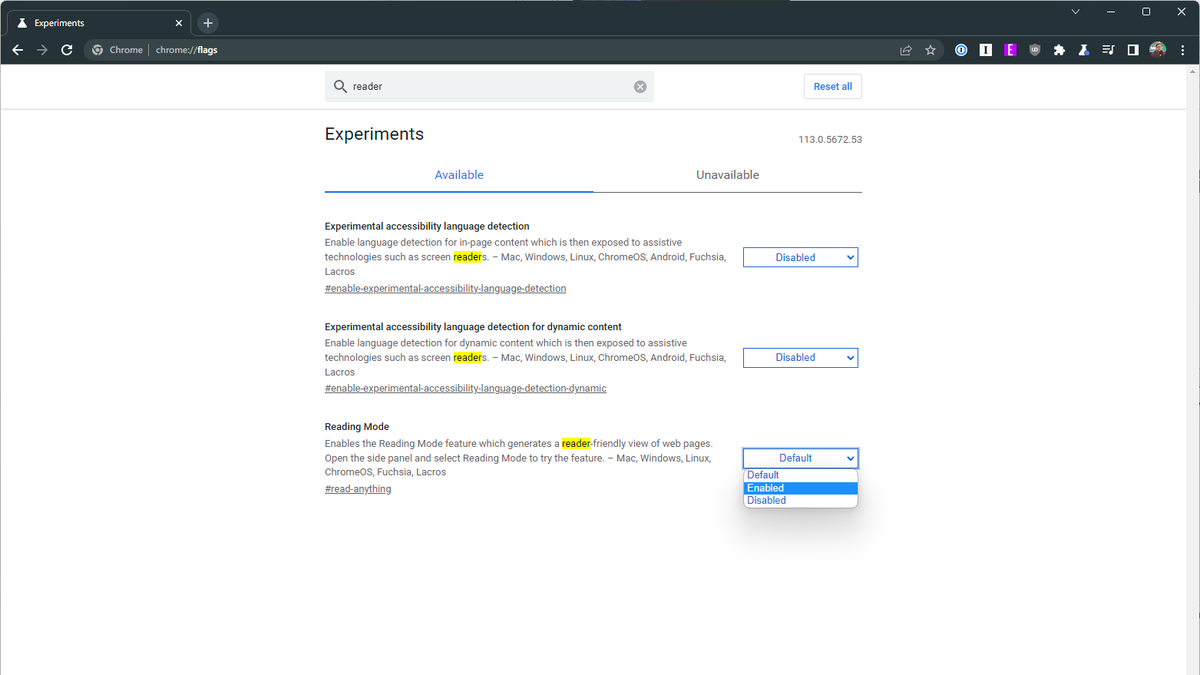Viewport: 1200px width, 675px height.
Task: Open the 1Password extension
Action: (x=961, y=50)
